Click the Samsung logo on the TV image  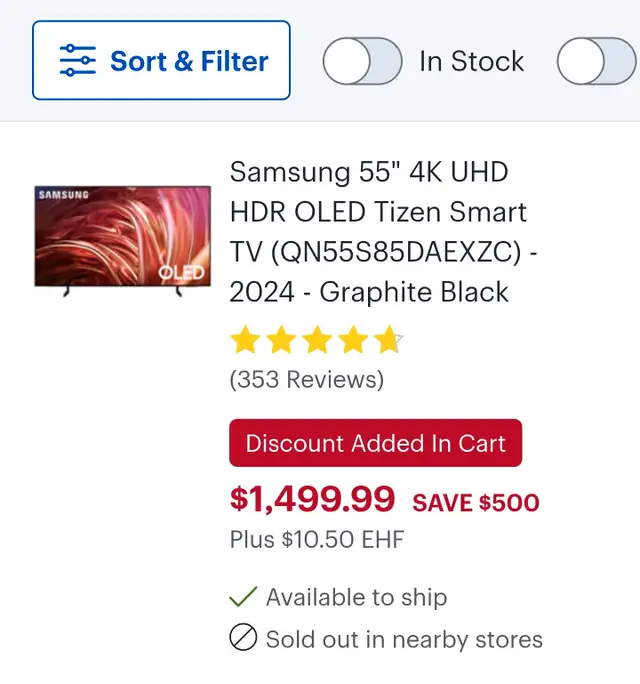tap(64, 195)
